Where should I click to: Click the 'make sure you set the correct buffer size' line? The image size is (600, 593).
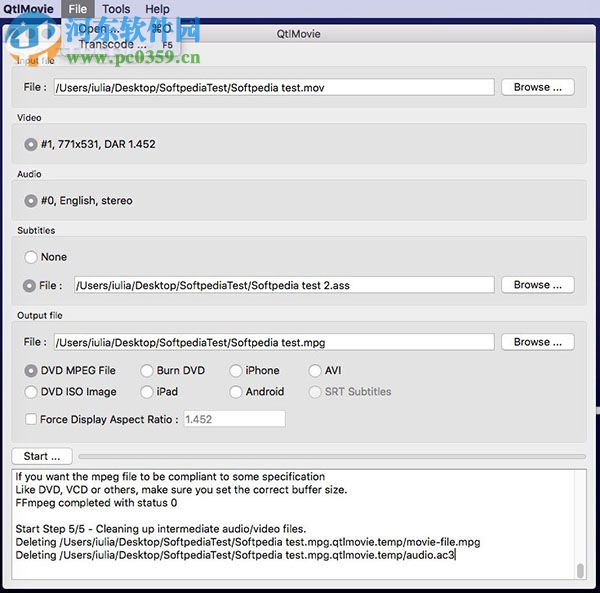point(181,490)
